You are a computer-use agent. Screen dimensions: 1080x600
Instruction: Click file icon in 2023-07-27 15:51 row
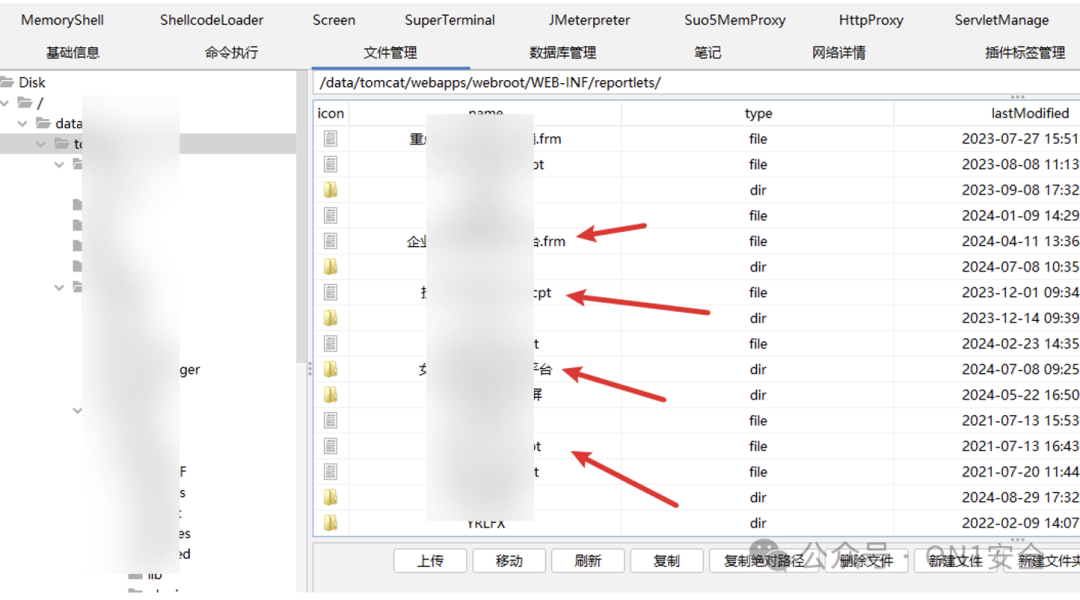click(331, 138)
